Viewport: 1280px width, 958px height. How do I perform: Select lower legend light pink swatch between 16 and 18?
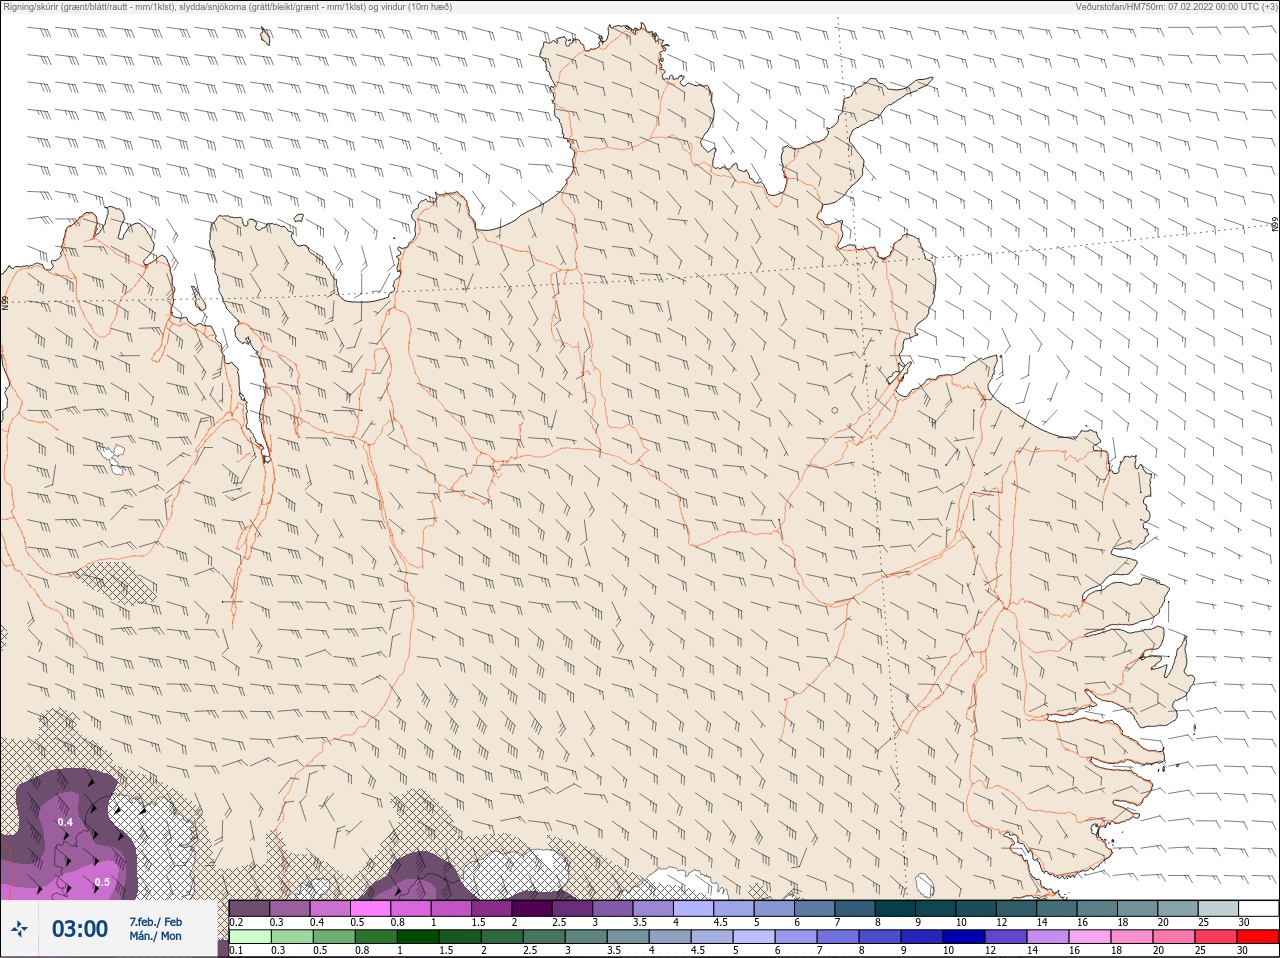(1090, 937)
